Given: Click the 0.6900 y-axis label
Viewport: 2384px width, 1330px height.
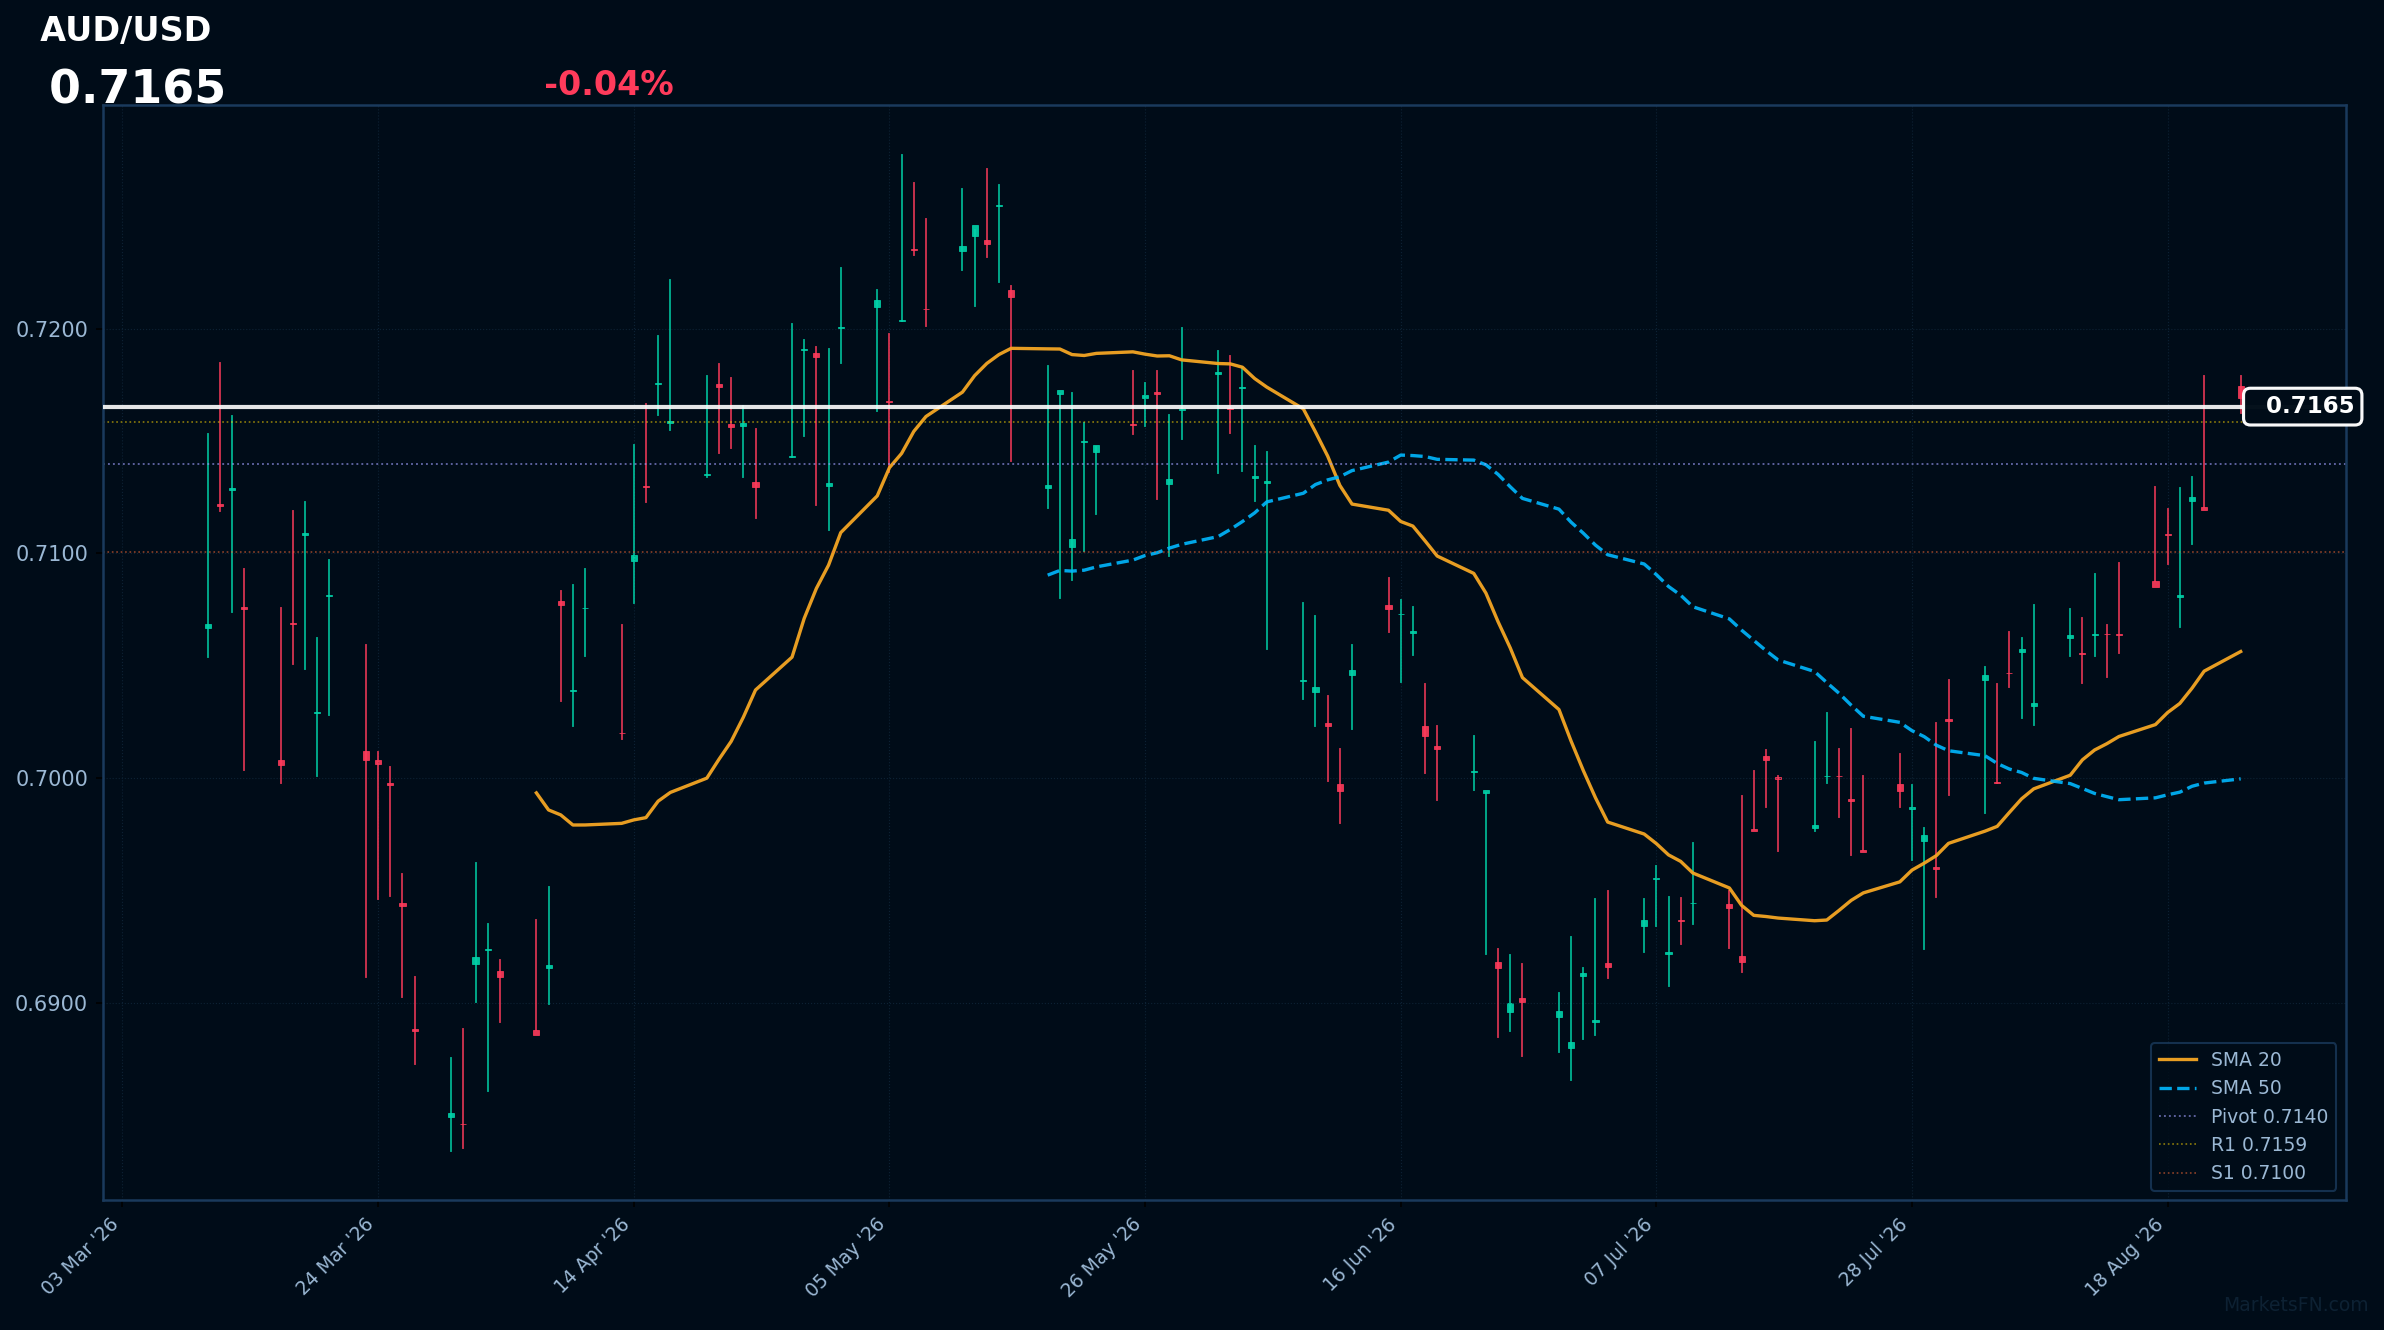Looking at the screenshot, I should 52,1003.
